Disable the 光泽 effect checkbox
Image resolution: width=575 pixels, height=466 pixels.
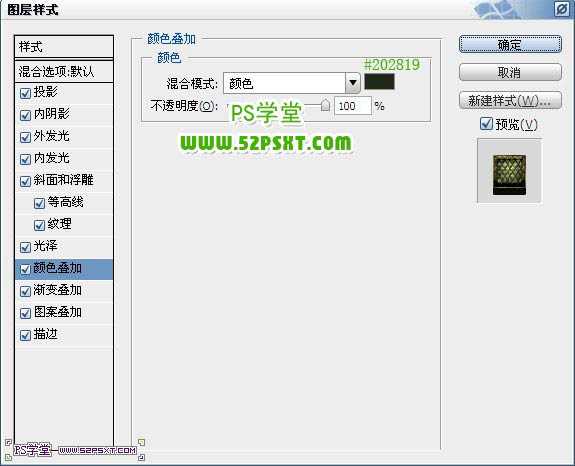click(x=25, y=247)
